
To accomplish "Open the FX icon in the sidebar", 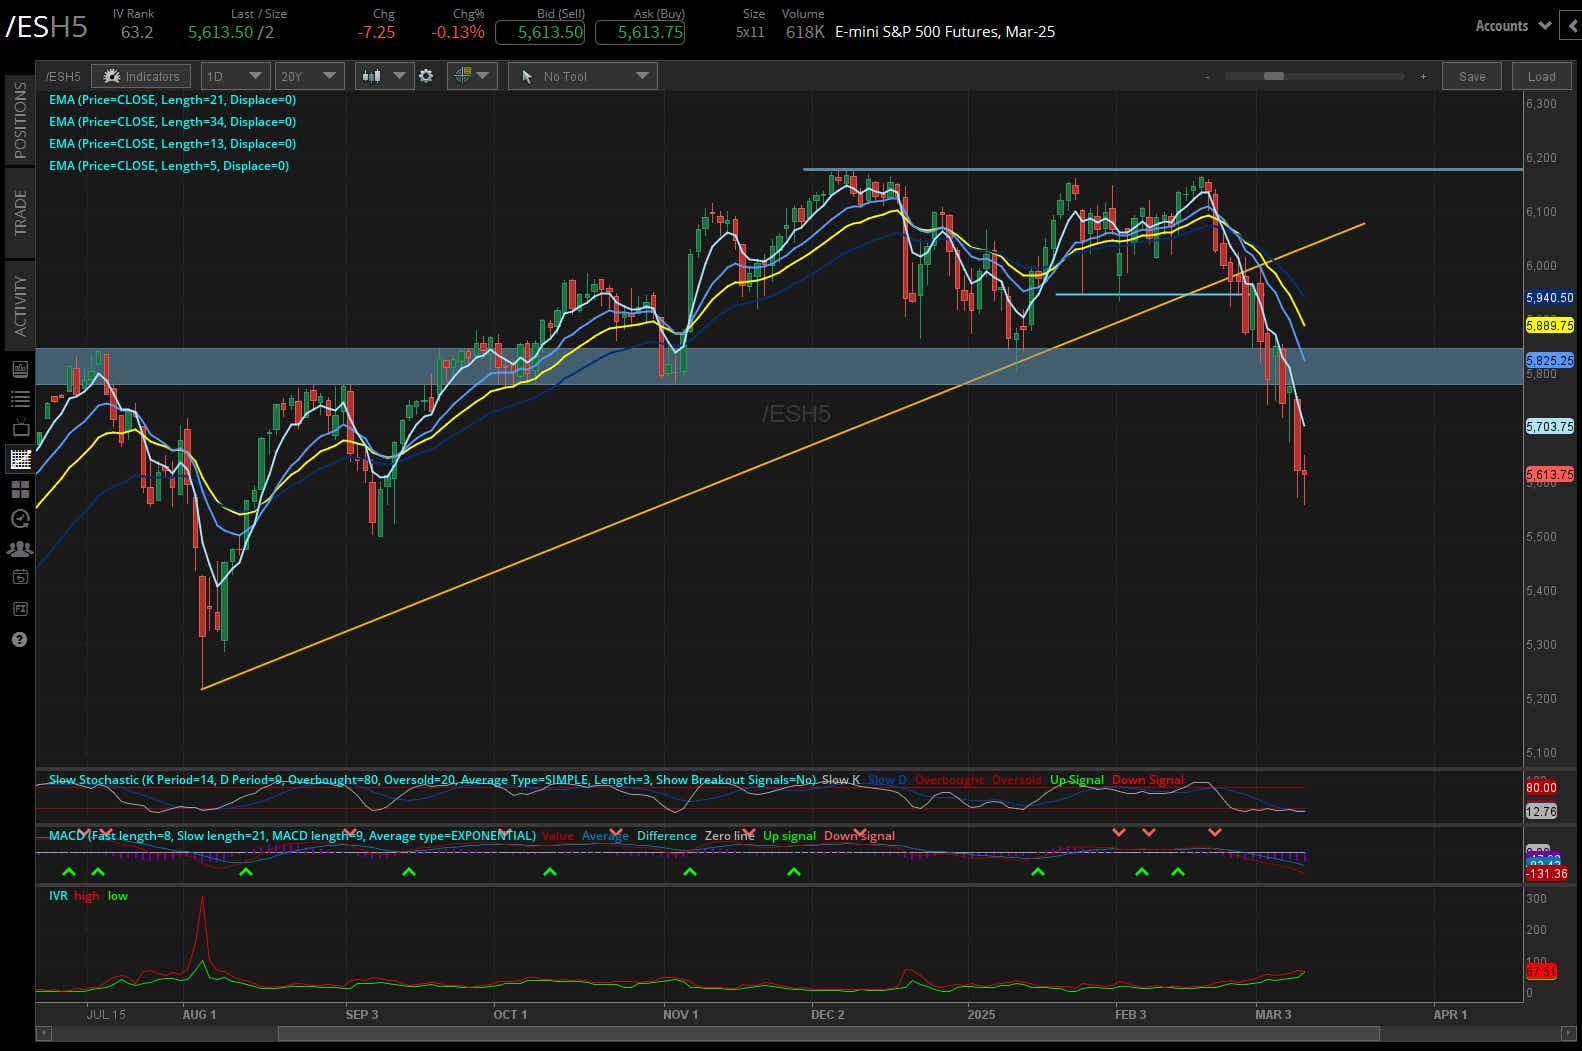I will pyautogui.click(x=19, y=608).
